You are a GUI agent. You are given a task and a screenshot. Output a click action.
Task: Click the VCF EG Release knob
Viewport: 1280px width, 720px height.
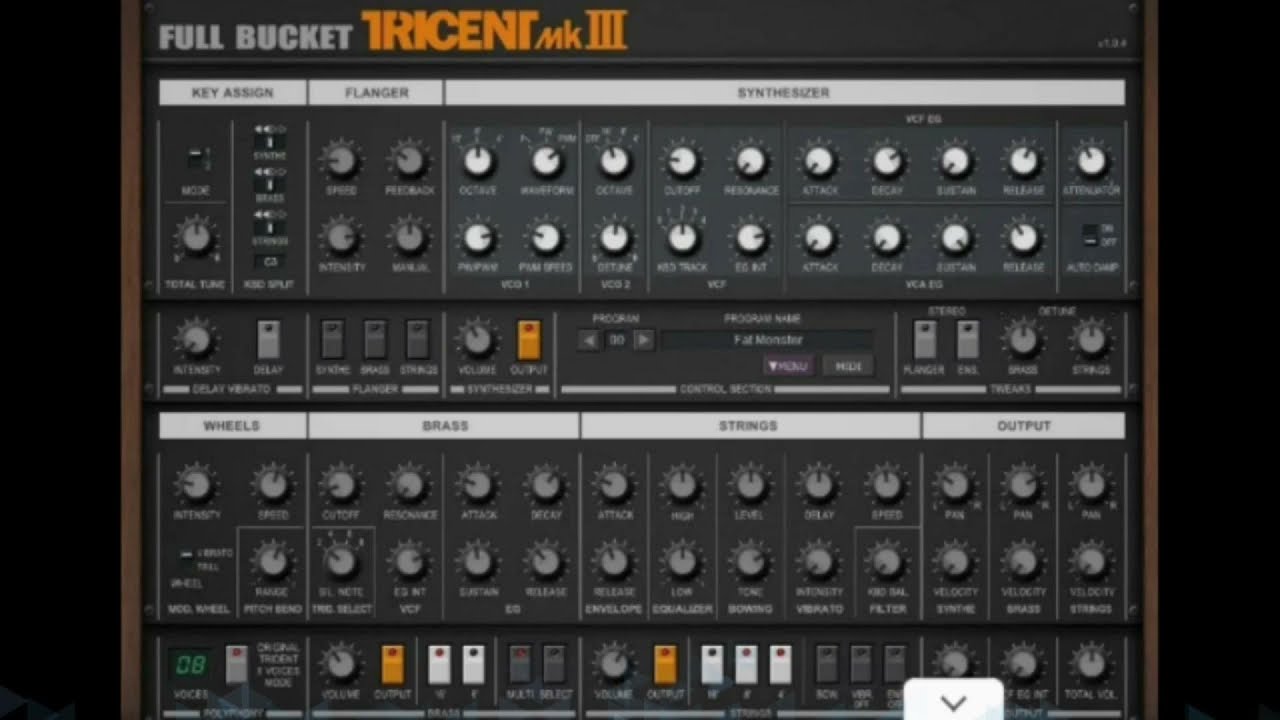coord(1023,161)
